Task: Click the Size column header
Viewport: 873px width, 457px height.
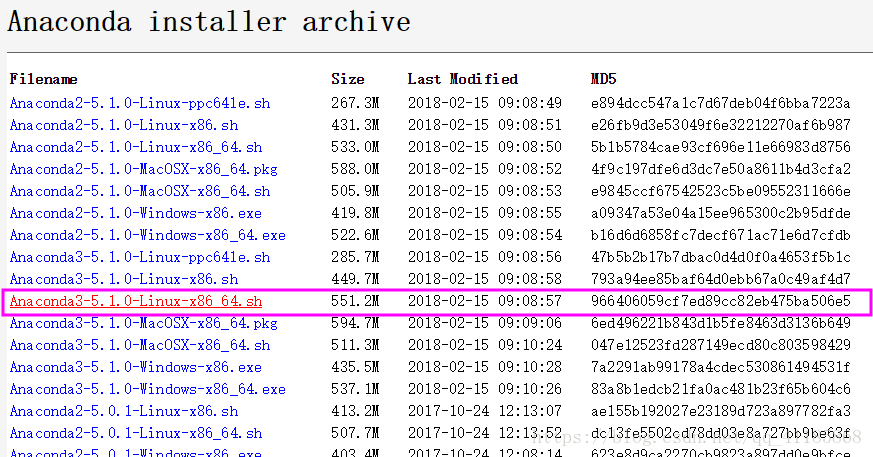Action: [348, 79]
